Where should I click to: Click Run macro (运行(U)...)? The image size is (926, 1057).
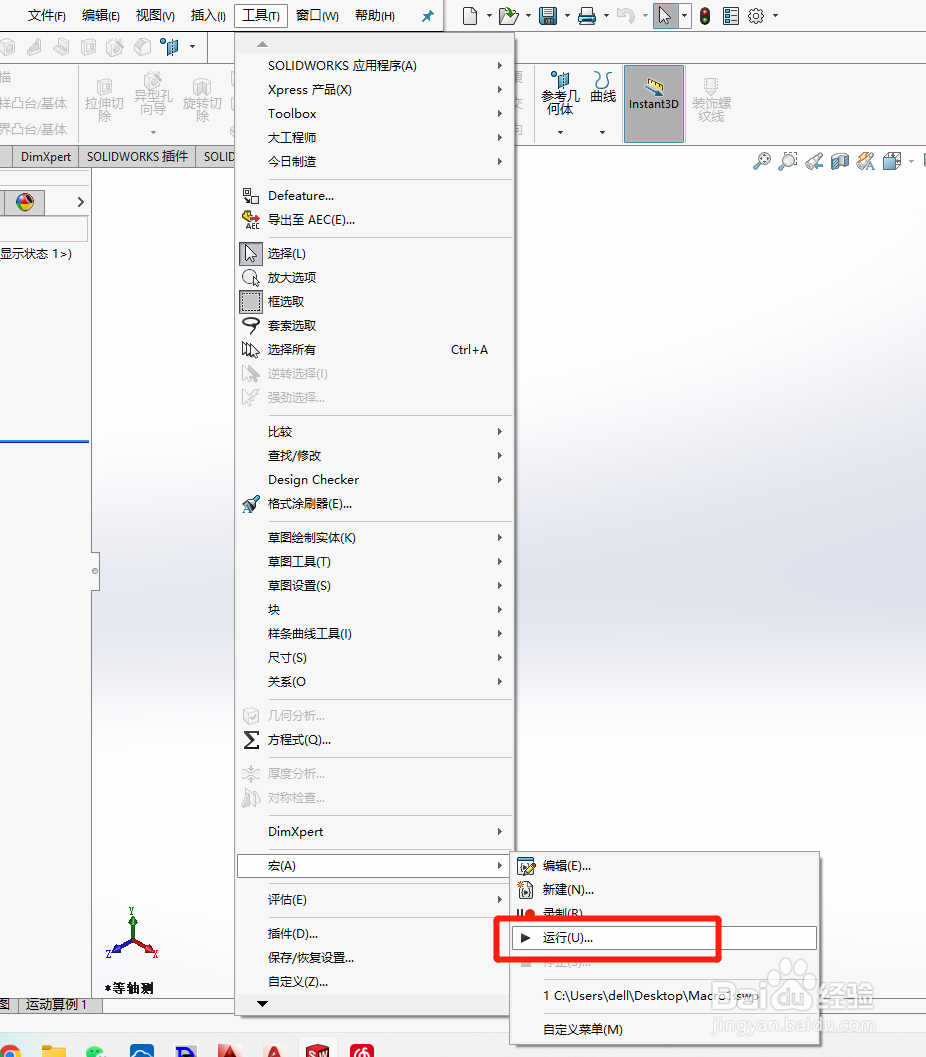pos(664,938)
